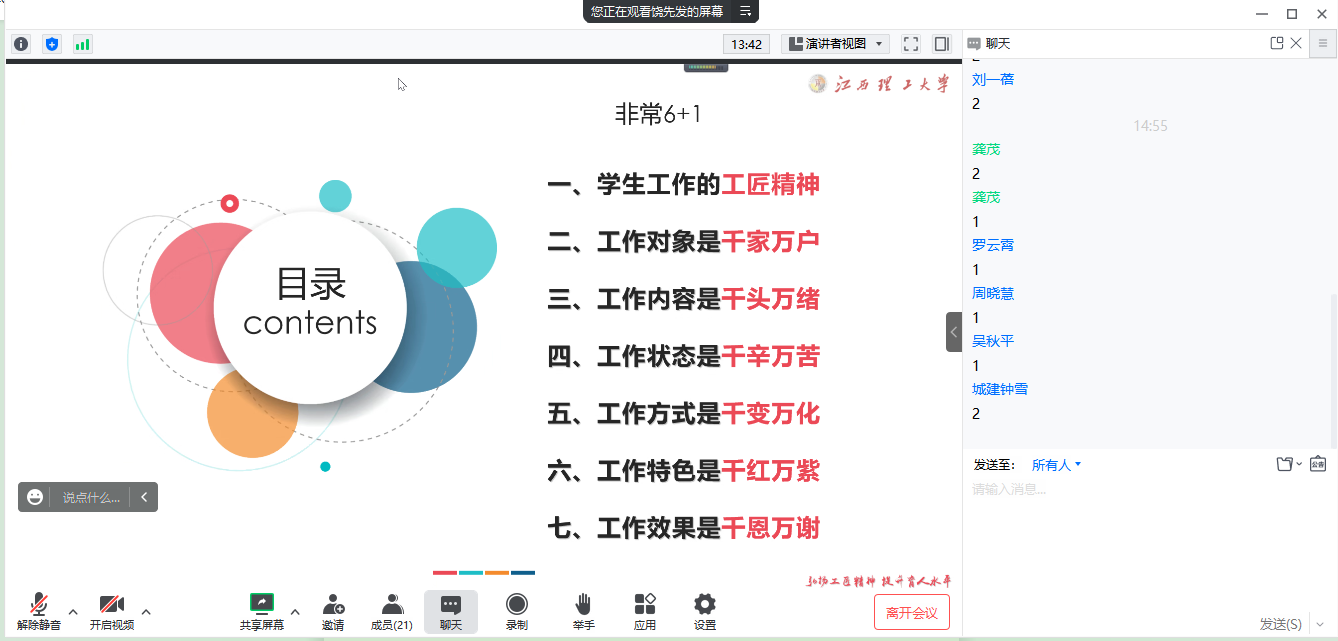
Task: Click the timestamp 14:55 in chat
Action: coord(1150,126)
